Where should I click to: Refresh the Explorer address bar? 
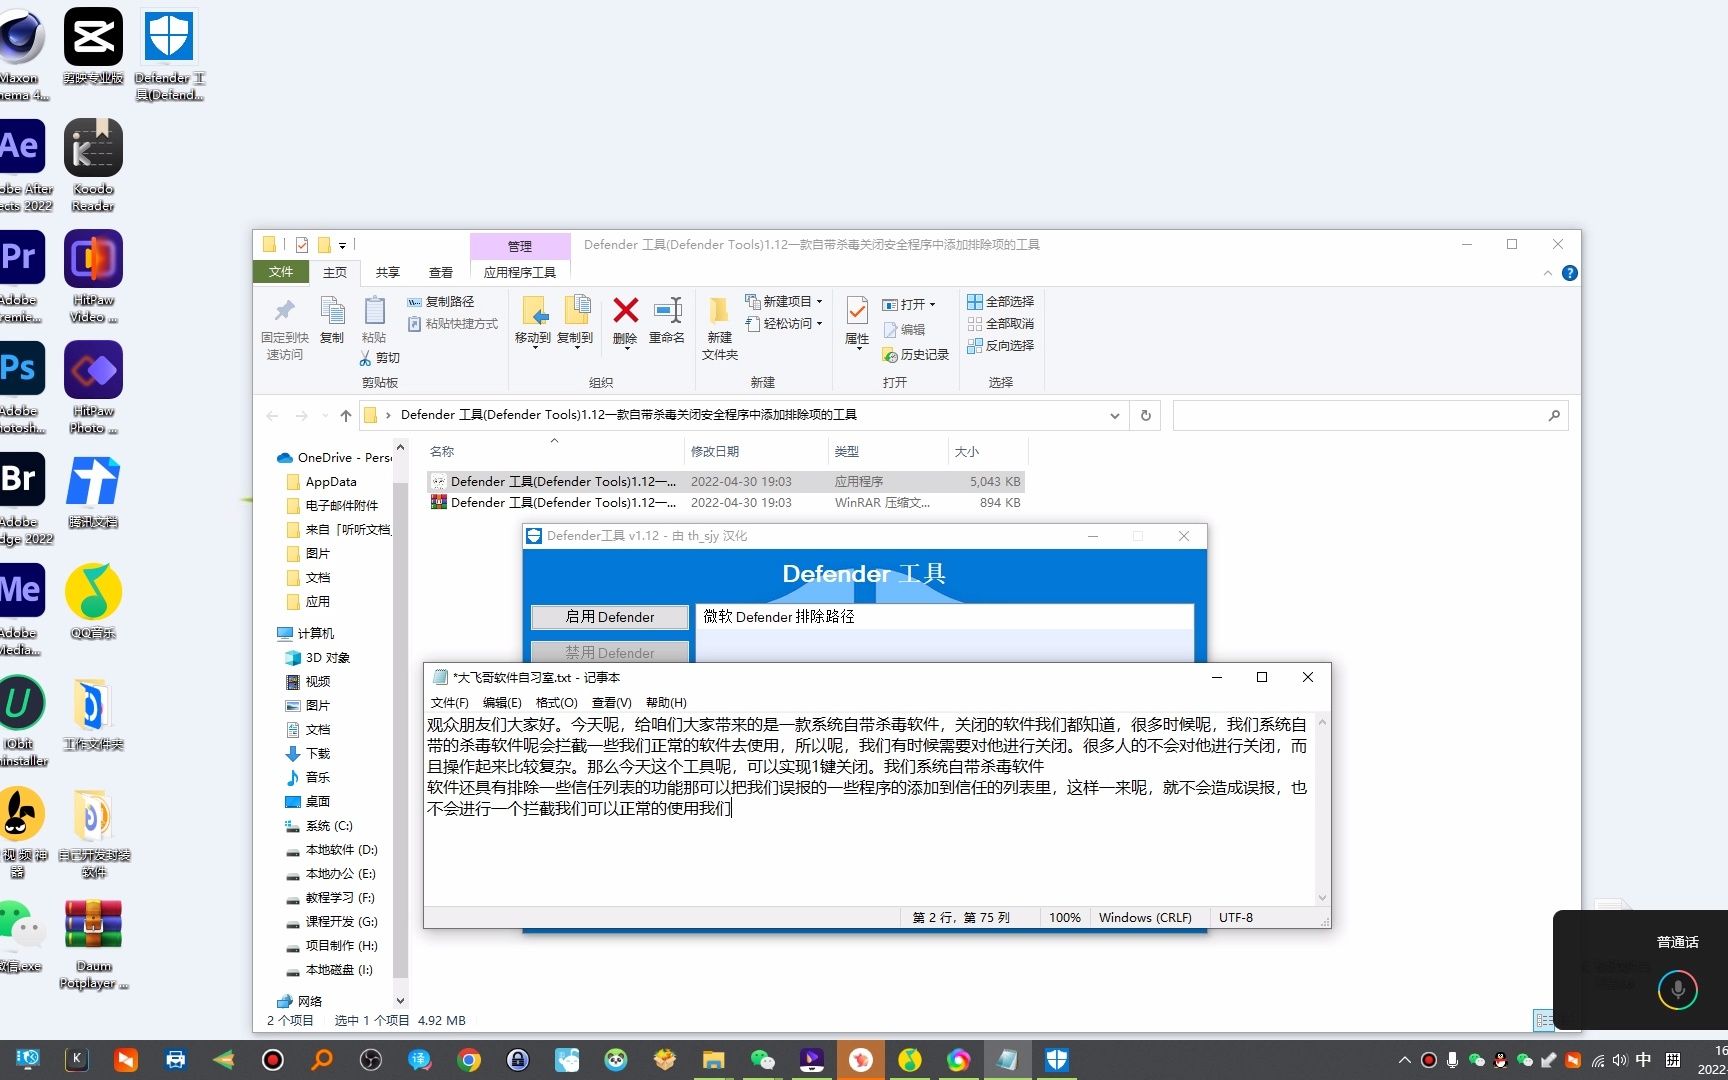(x=1146, y=415)
